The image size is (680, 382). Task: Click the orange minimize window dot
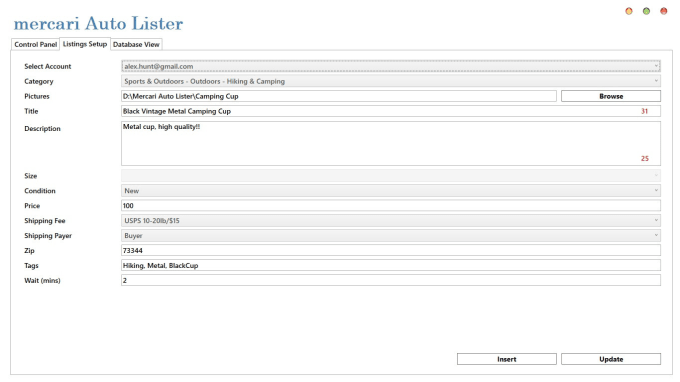629,11
